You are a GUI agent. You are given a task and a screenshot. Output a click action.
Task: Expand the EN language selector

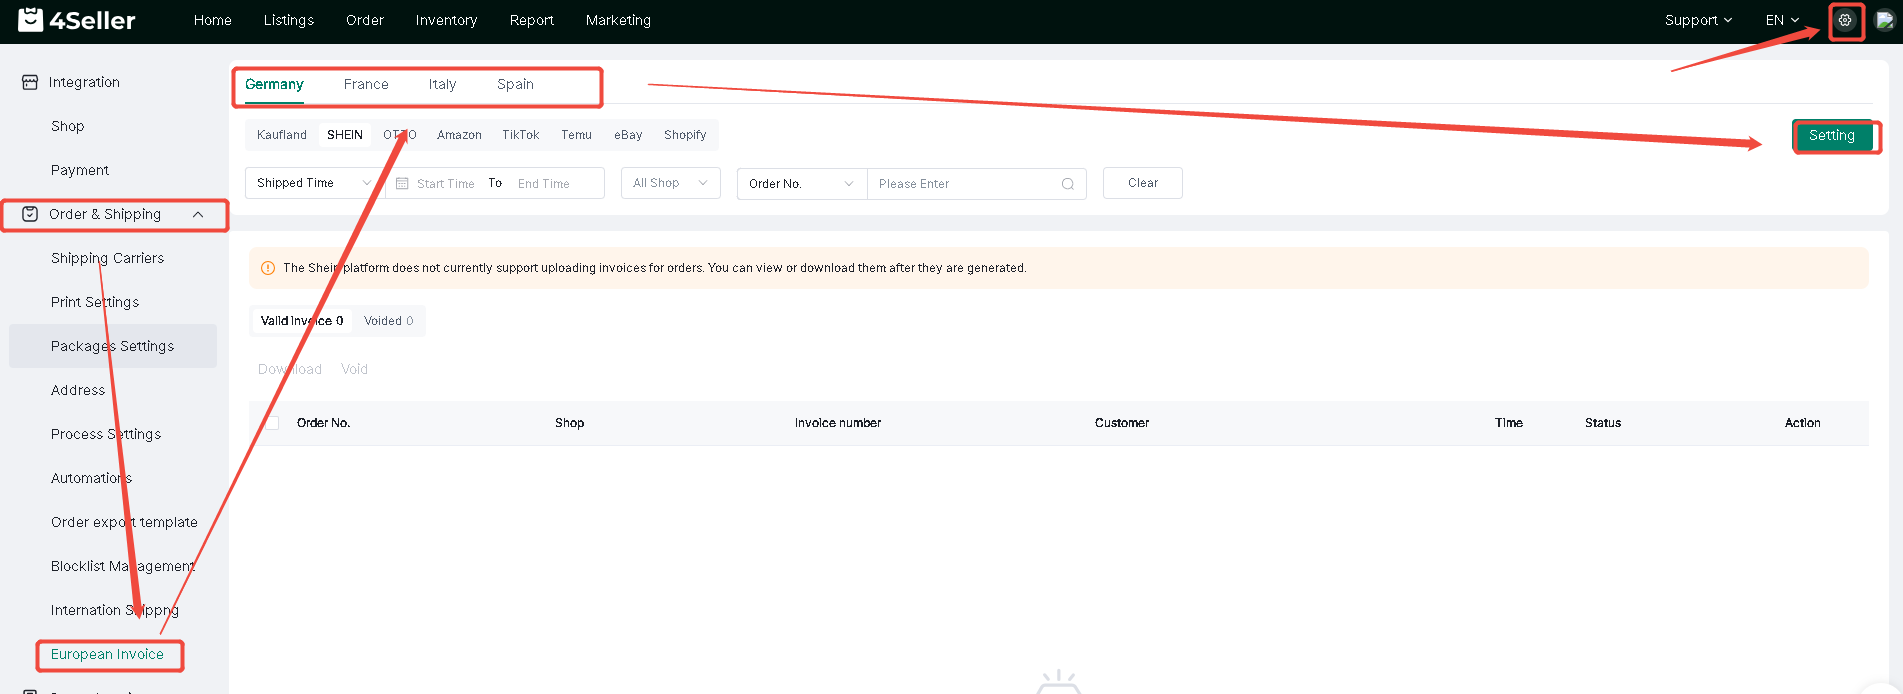click(x=1782, y=20)
